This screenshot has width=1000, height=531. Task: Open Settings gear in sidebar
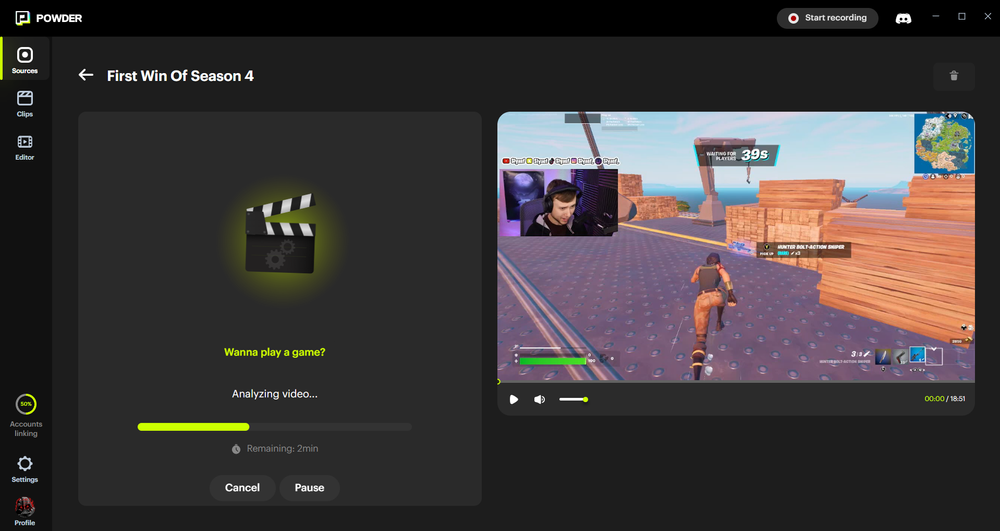[25, 467]
